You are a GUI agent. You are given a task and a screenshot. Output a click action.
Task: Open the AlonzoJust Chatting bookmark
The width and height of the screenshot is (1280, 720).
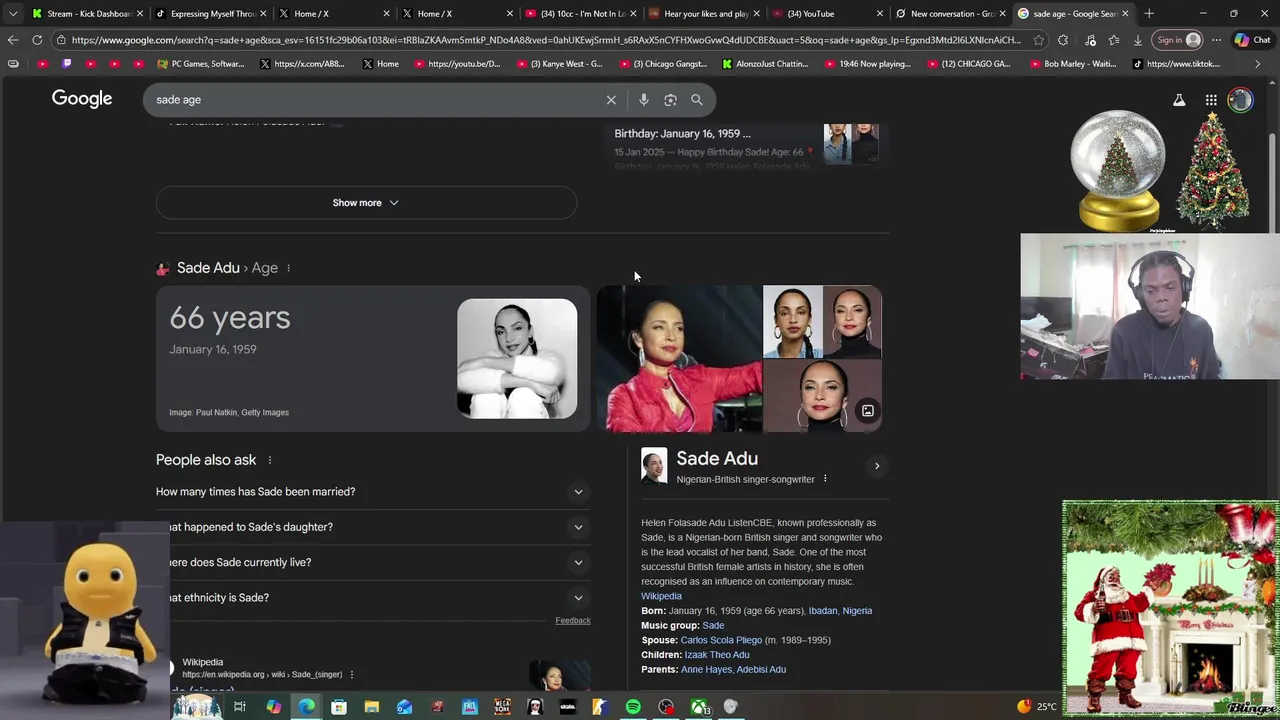tap(765, 64)
